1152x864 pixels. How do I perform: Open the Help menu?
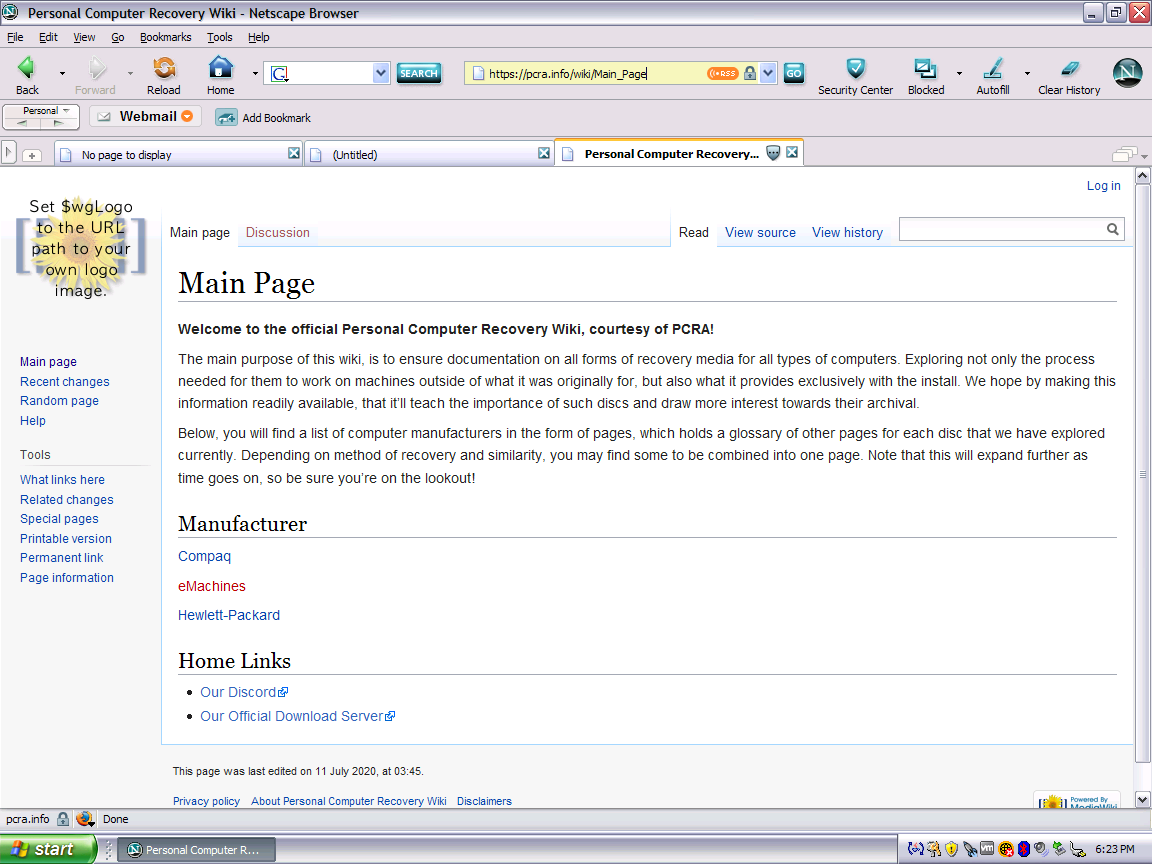(259, 37)
